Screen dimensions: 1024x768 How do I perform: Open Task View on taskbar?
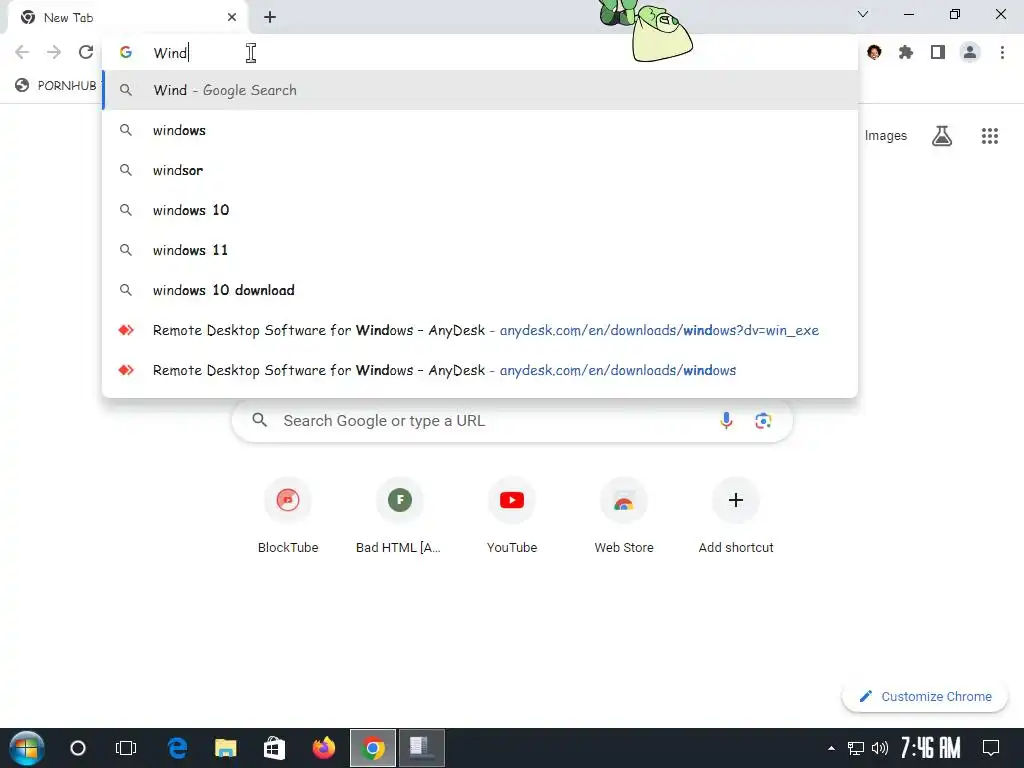[125, 748]
